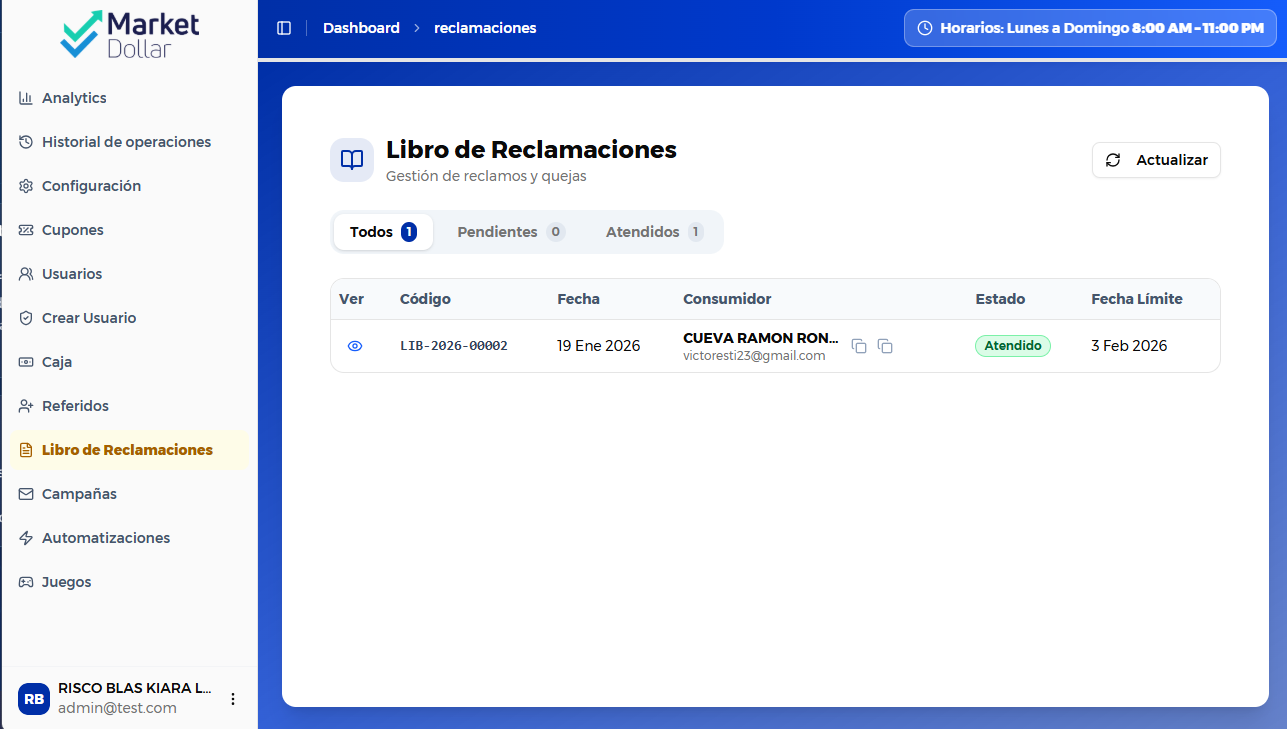Go to Configuración page

(x=129, y=186)
